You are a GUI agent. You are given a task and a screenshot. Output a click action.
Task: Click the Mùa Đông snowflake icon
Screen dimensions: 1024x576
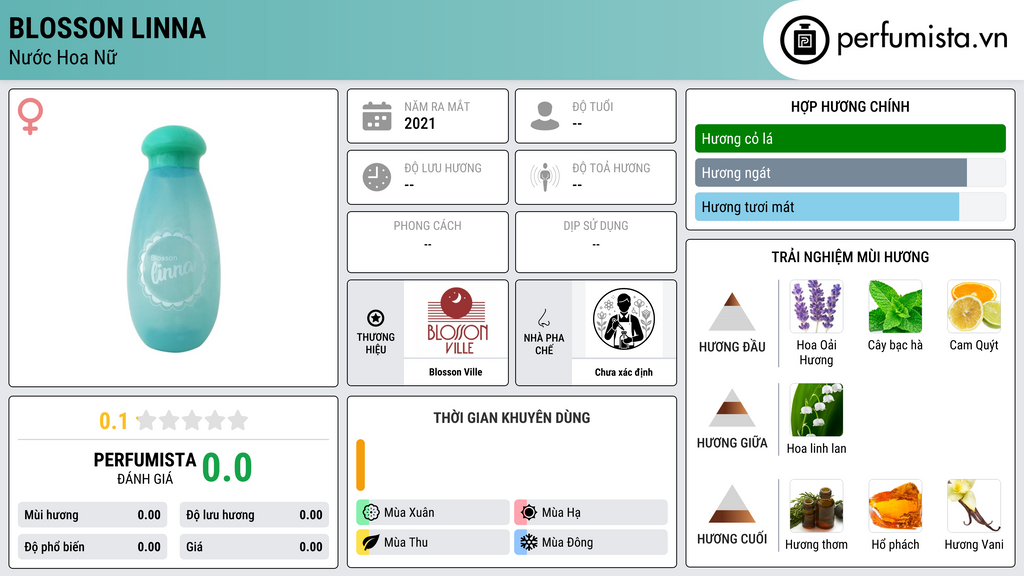[529, 542]
